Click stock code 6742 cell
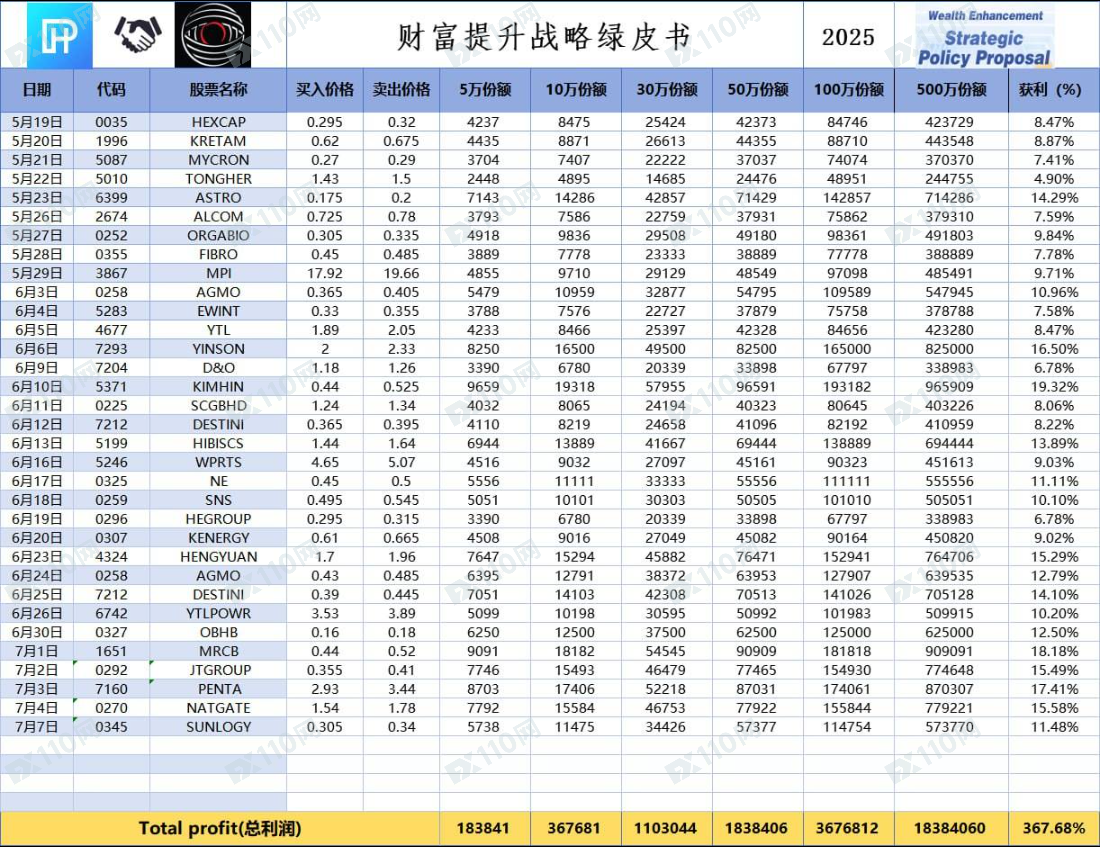The width and height of the screenshot is (1100, 847). [111, 613]
